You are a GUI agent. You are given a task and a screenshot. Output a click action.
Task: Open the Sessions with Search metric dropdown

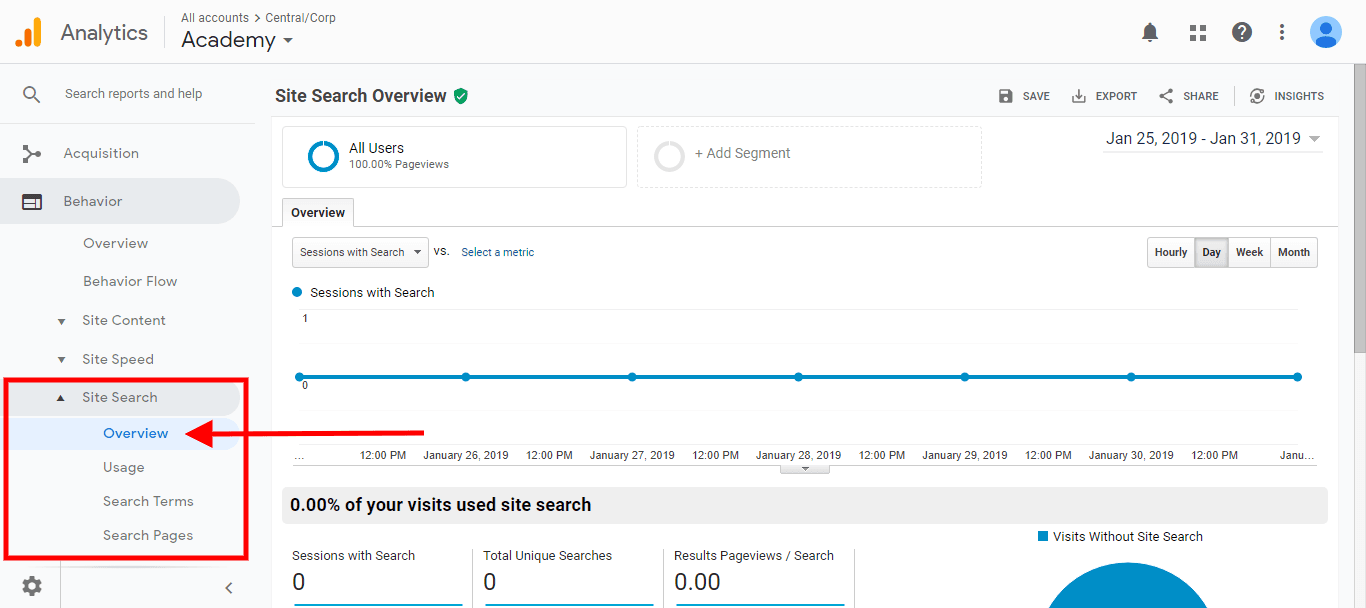point(360,253)
